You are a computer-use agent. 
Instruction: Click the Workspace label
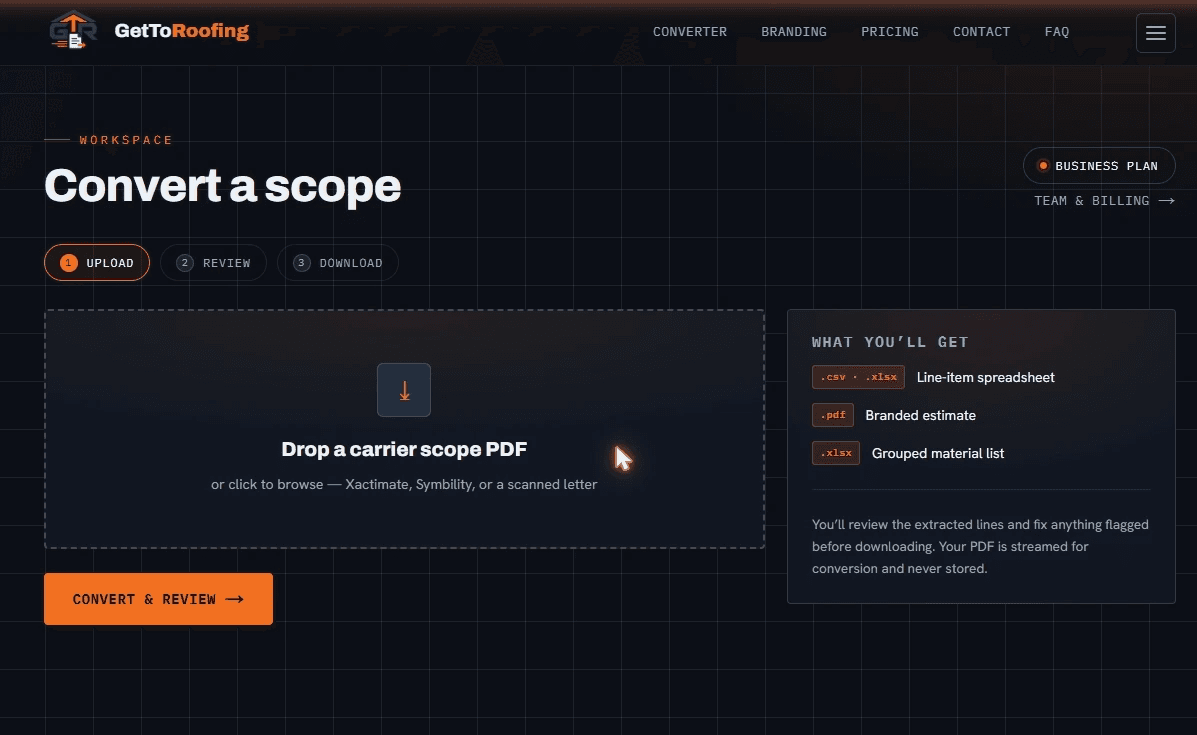(126, 140)
